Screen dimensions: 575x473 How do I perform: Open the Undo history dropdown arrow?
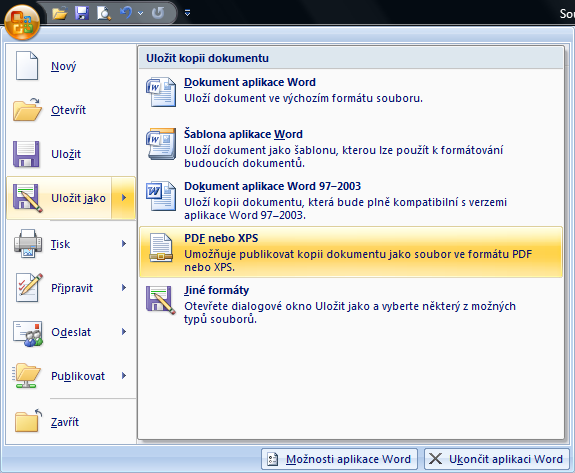tap(140, 14)
